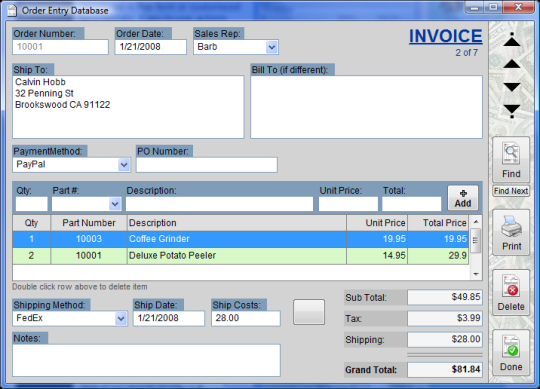Image resolution: width=540 pixels, height=389 pixels.
Task: Click the PO Number field
Action: pyautogui.click(x=207, y=165)
